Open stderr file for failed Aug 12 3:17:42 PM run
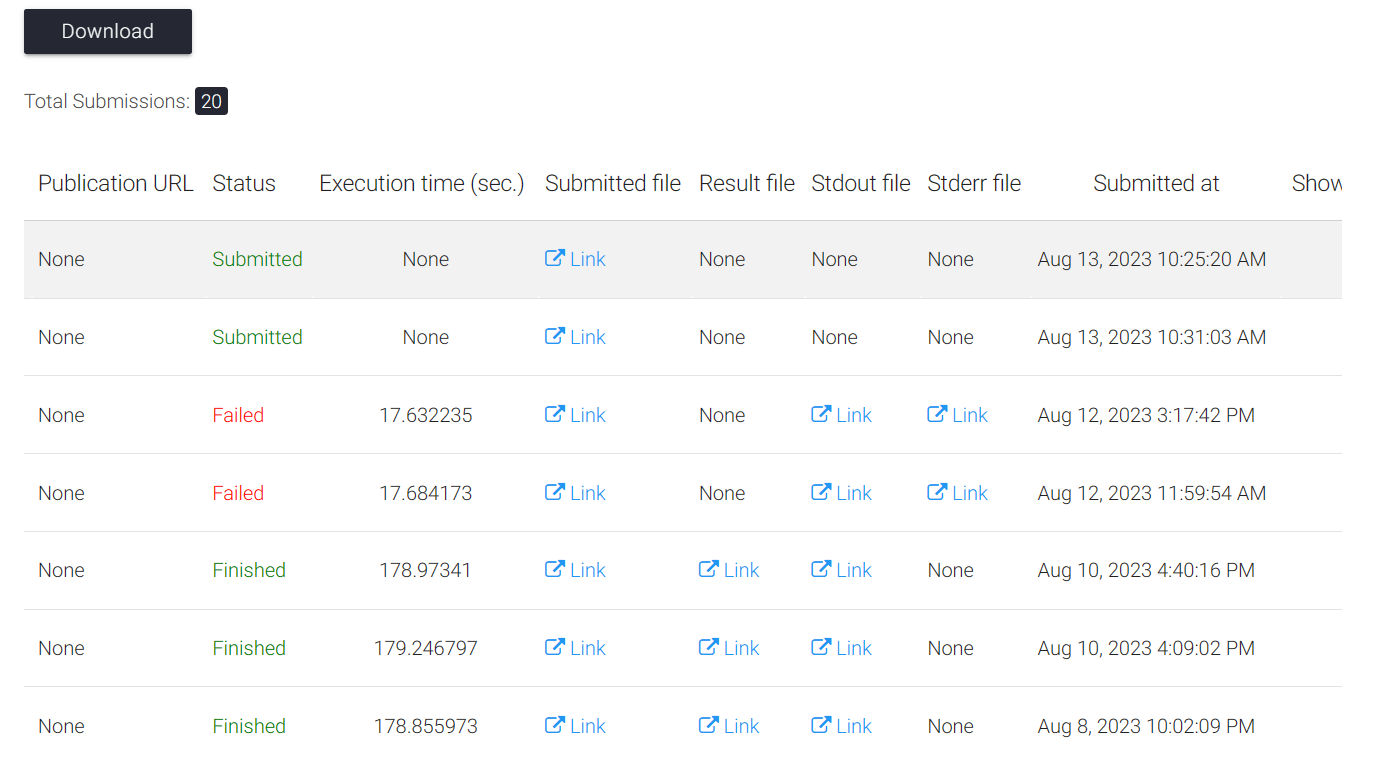1383x762 pixels. click(957, 414)
